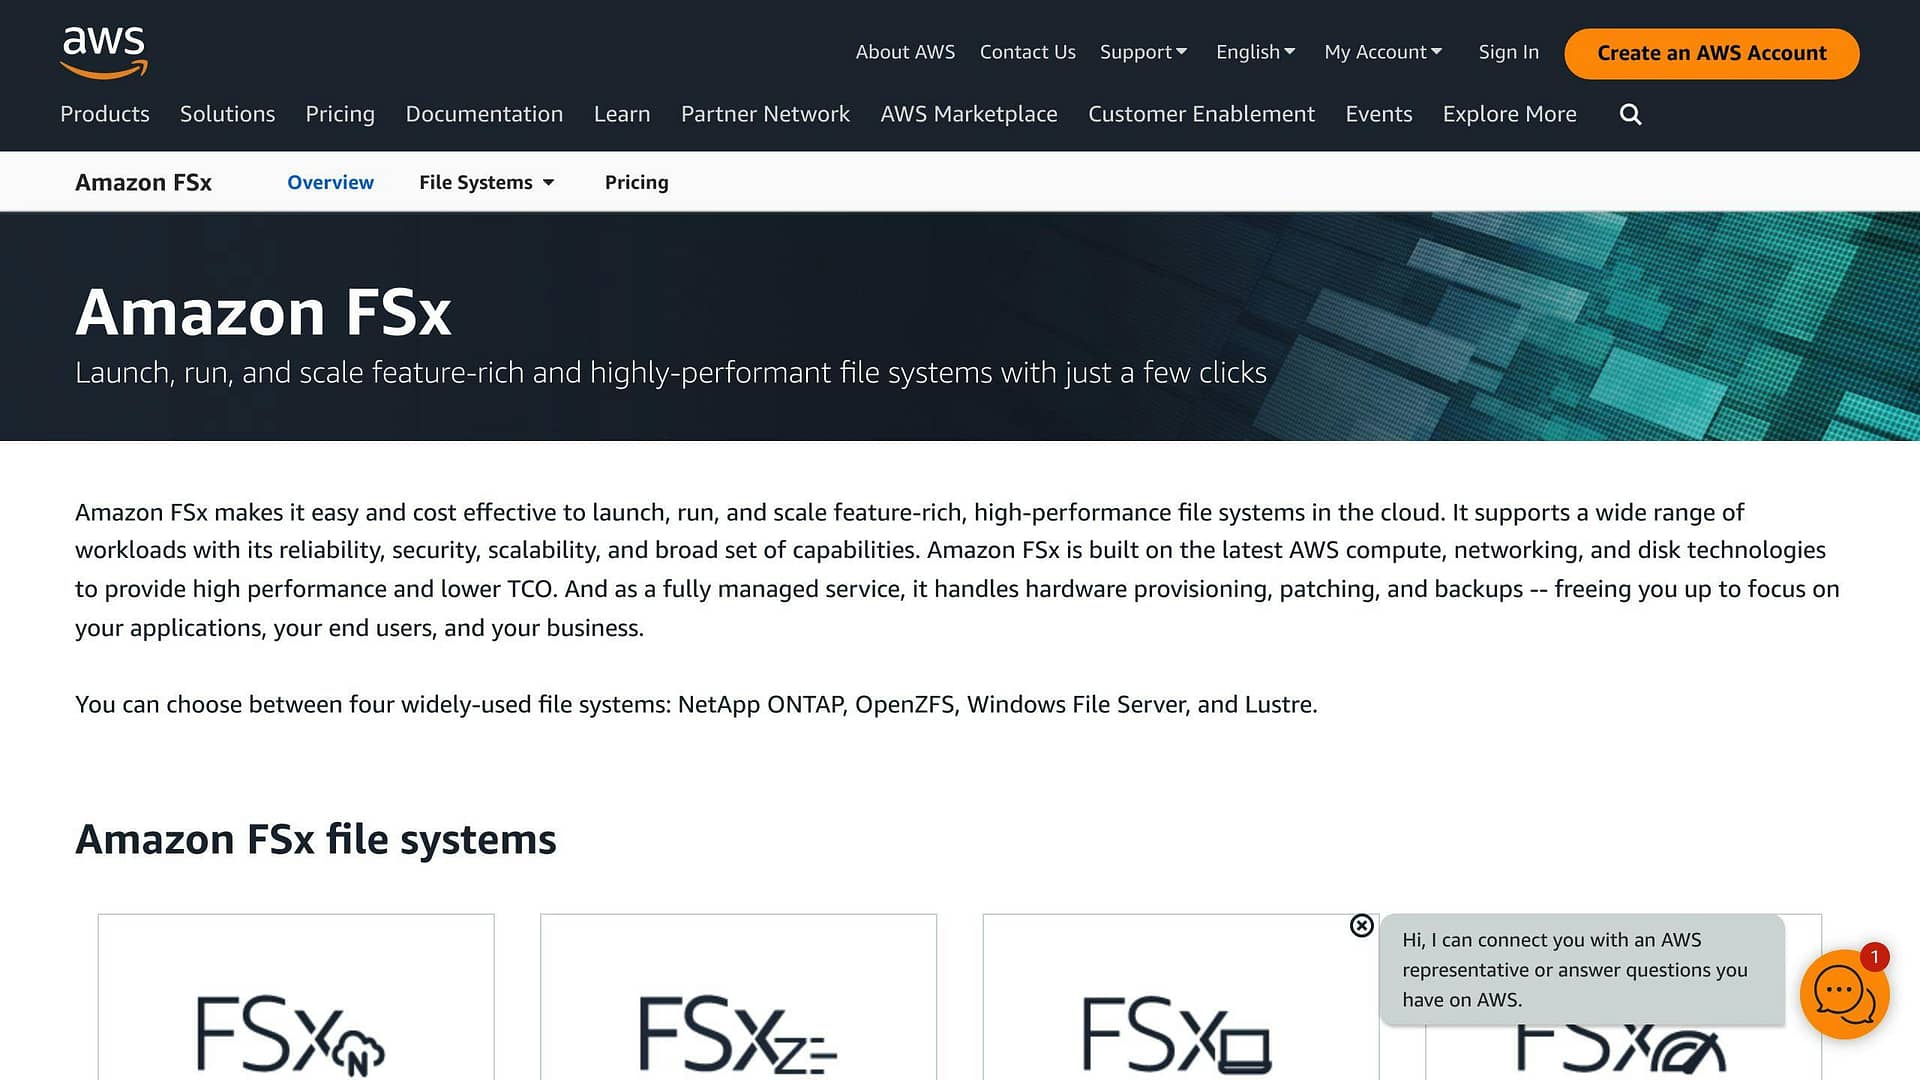Click the Create an AWS Account button
Viewport: 1920px width, 1080px height.
click(1711, 53)
